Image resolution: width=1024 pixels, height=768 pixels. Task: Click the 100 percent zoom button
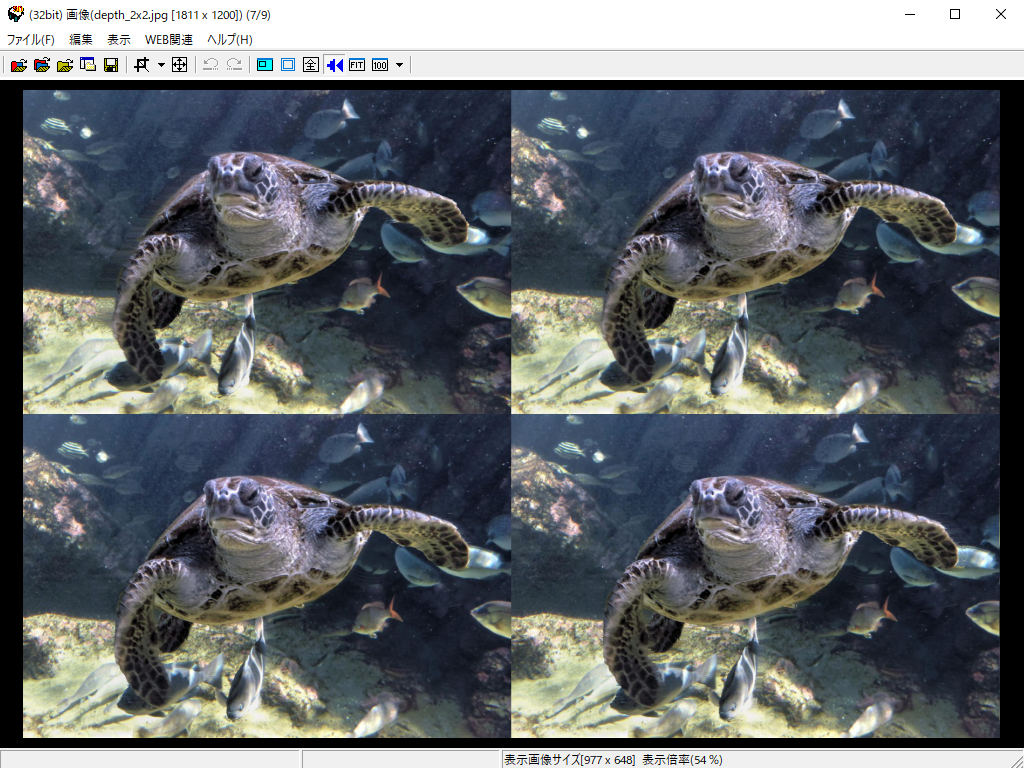click(380, 65)
